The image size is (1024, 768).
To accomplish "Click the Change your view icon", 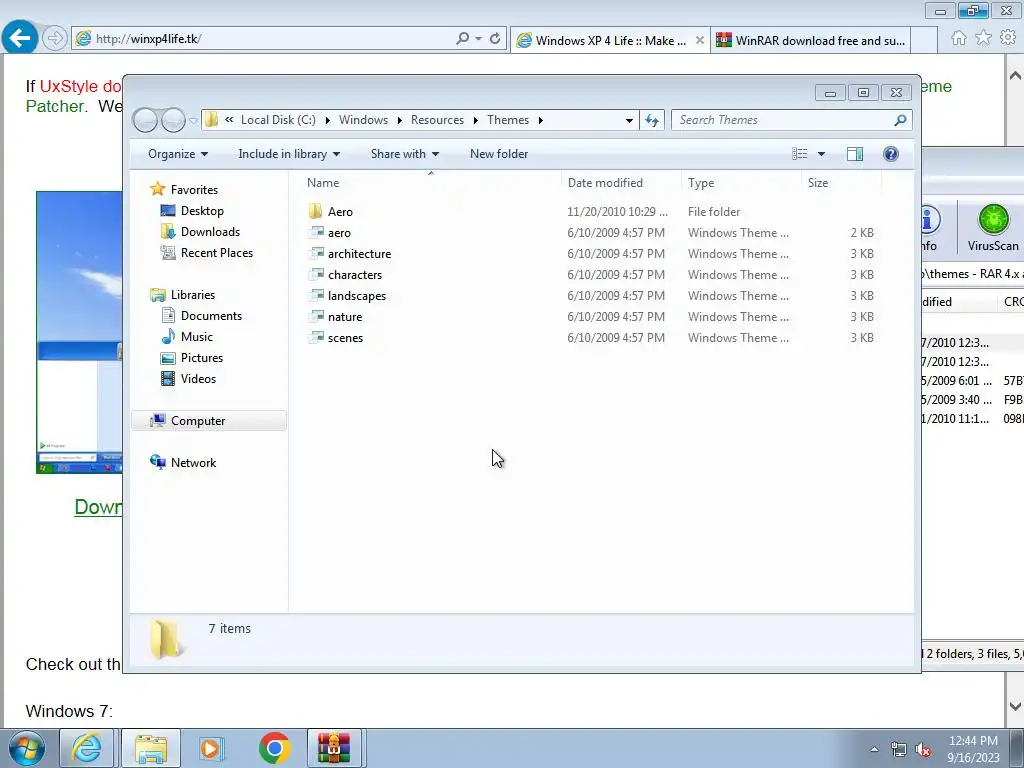I will [x=799, y=154].
